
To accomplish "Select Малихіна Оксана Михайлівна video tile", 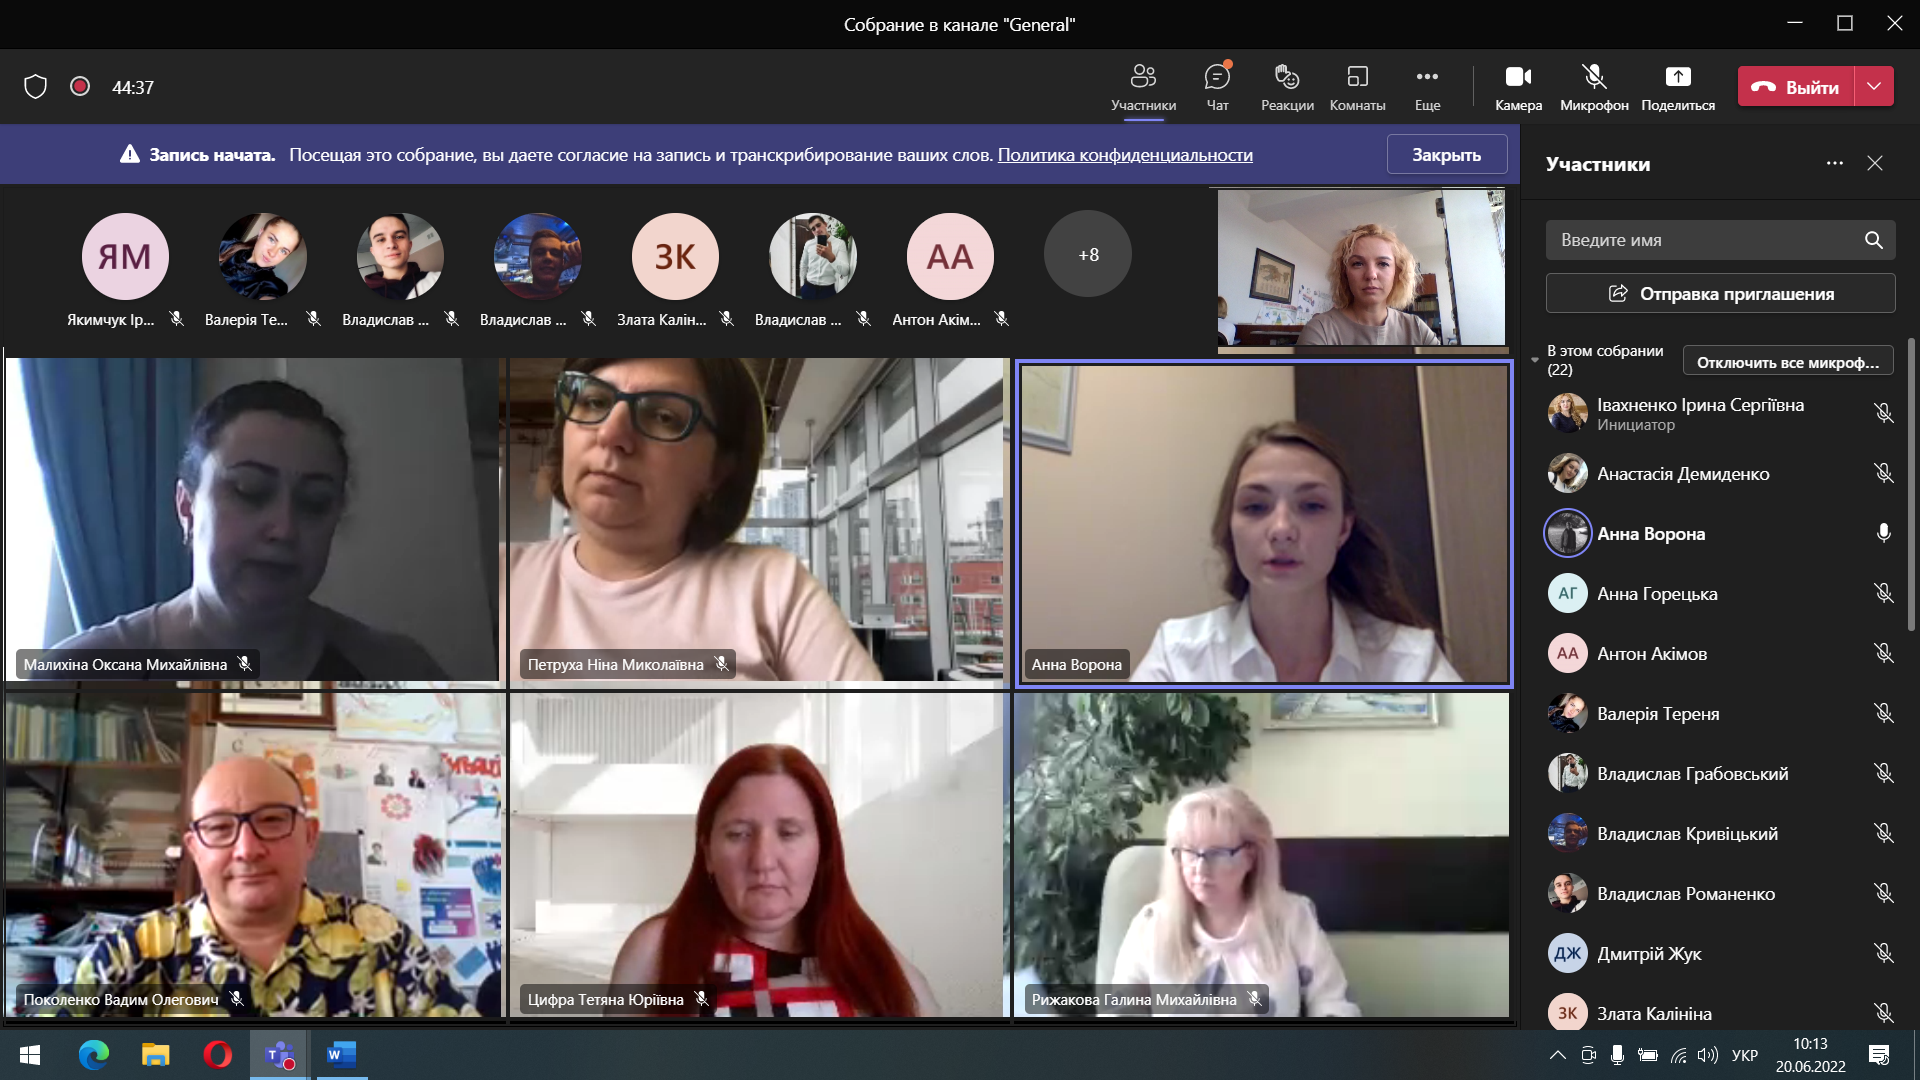I will [254, 520].
